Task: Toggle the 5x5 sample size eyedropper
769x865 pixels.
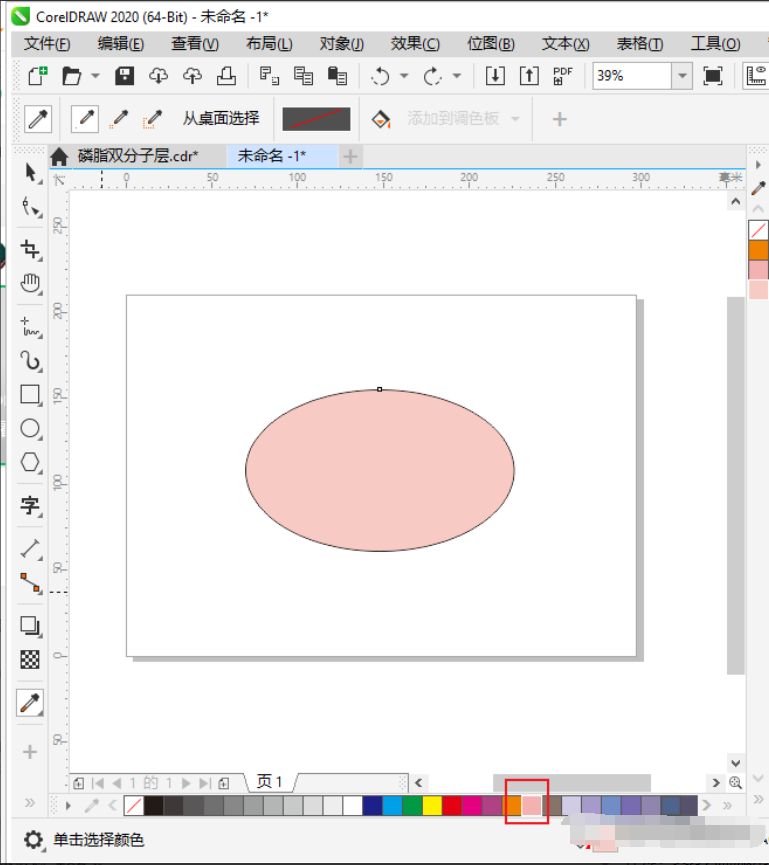Action: click(152, 119)
